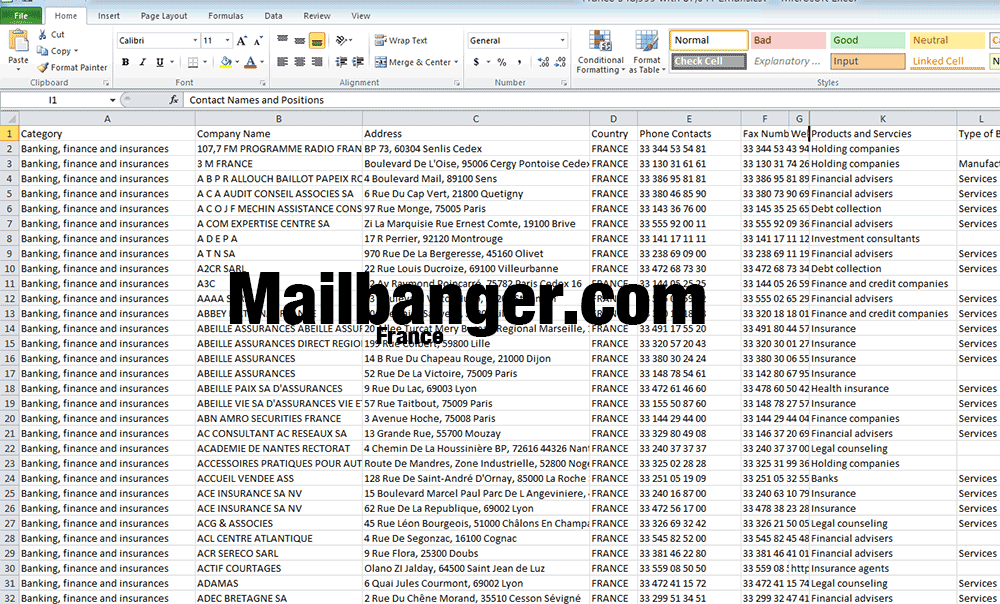Open Format as Table gallery
The width and height of the screenshot is (1000, 604).
click(x=647, y=52)
